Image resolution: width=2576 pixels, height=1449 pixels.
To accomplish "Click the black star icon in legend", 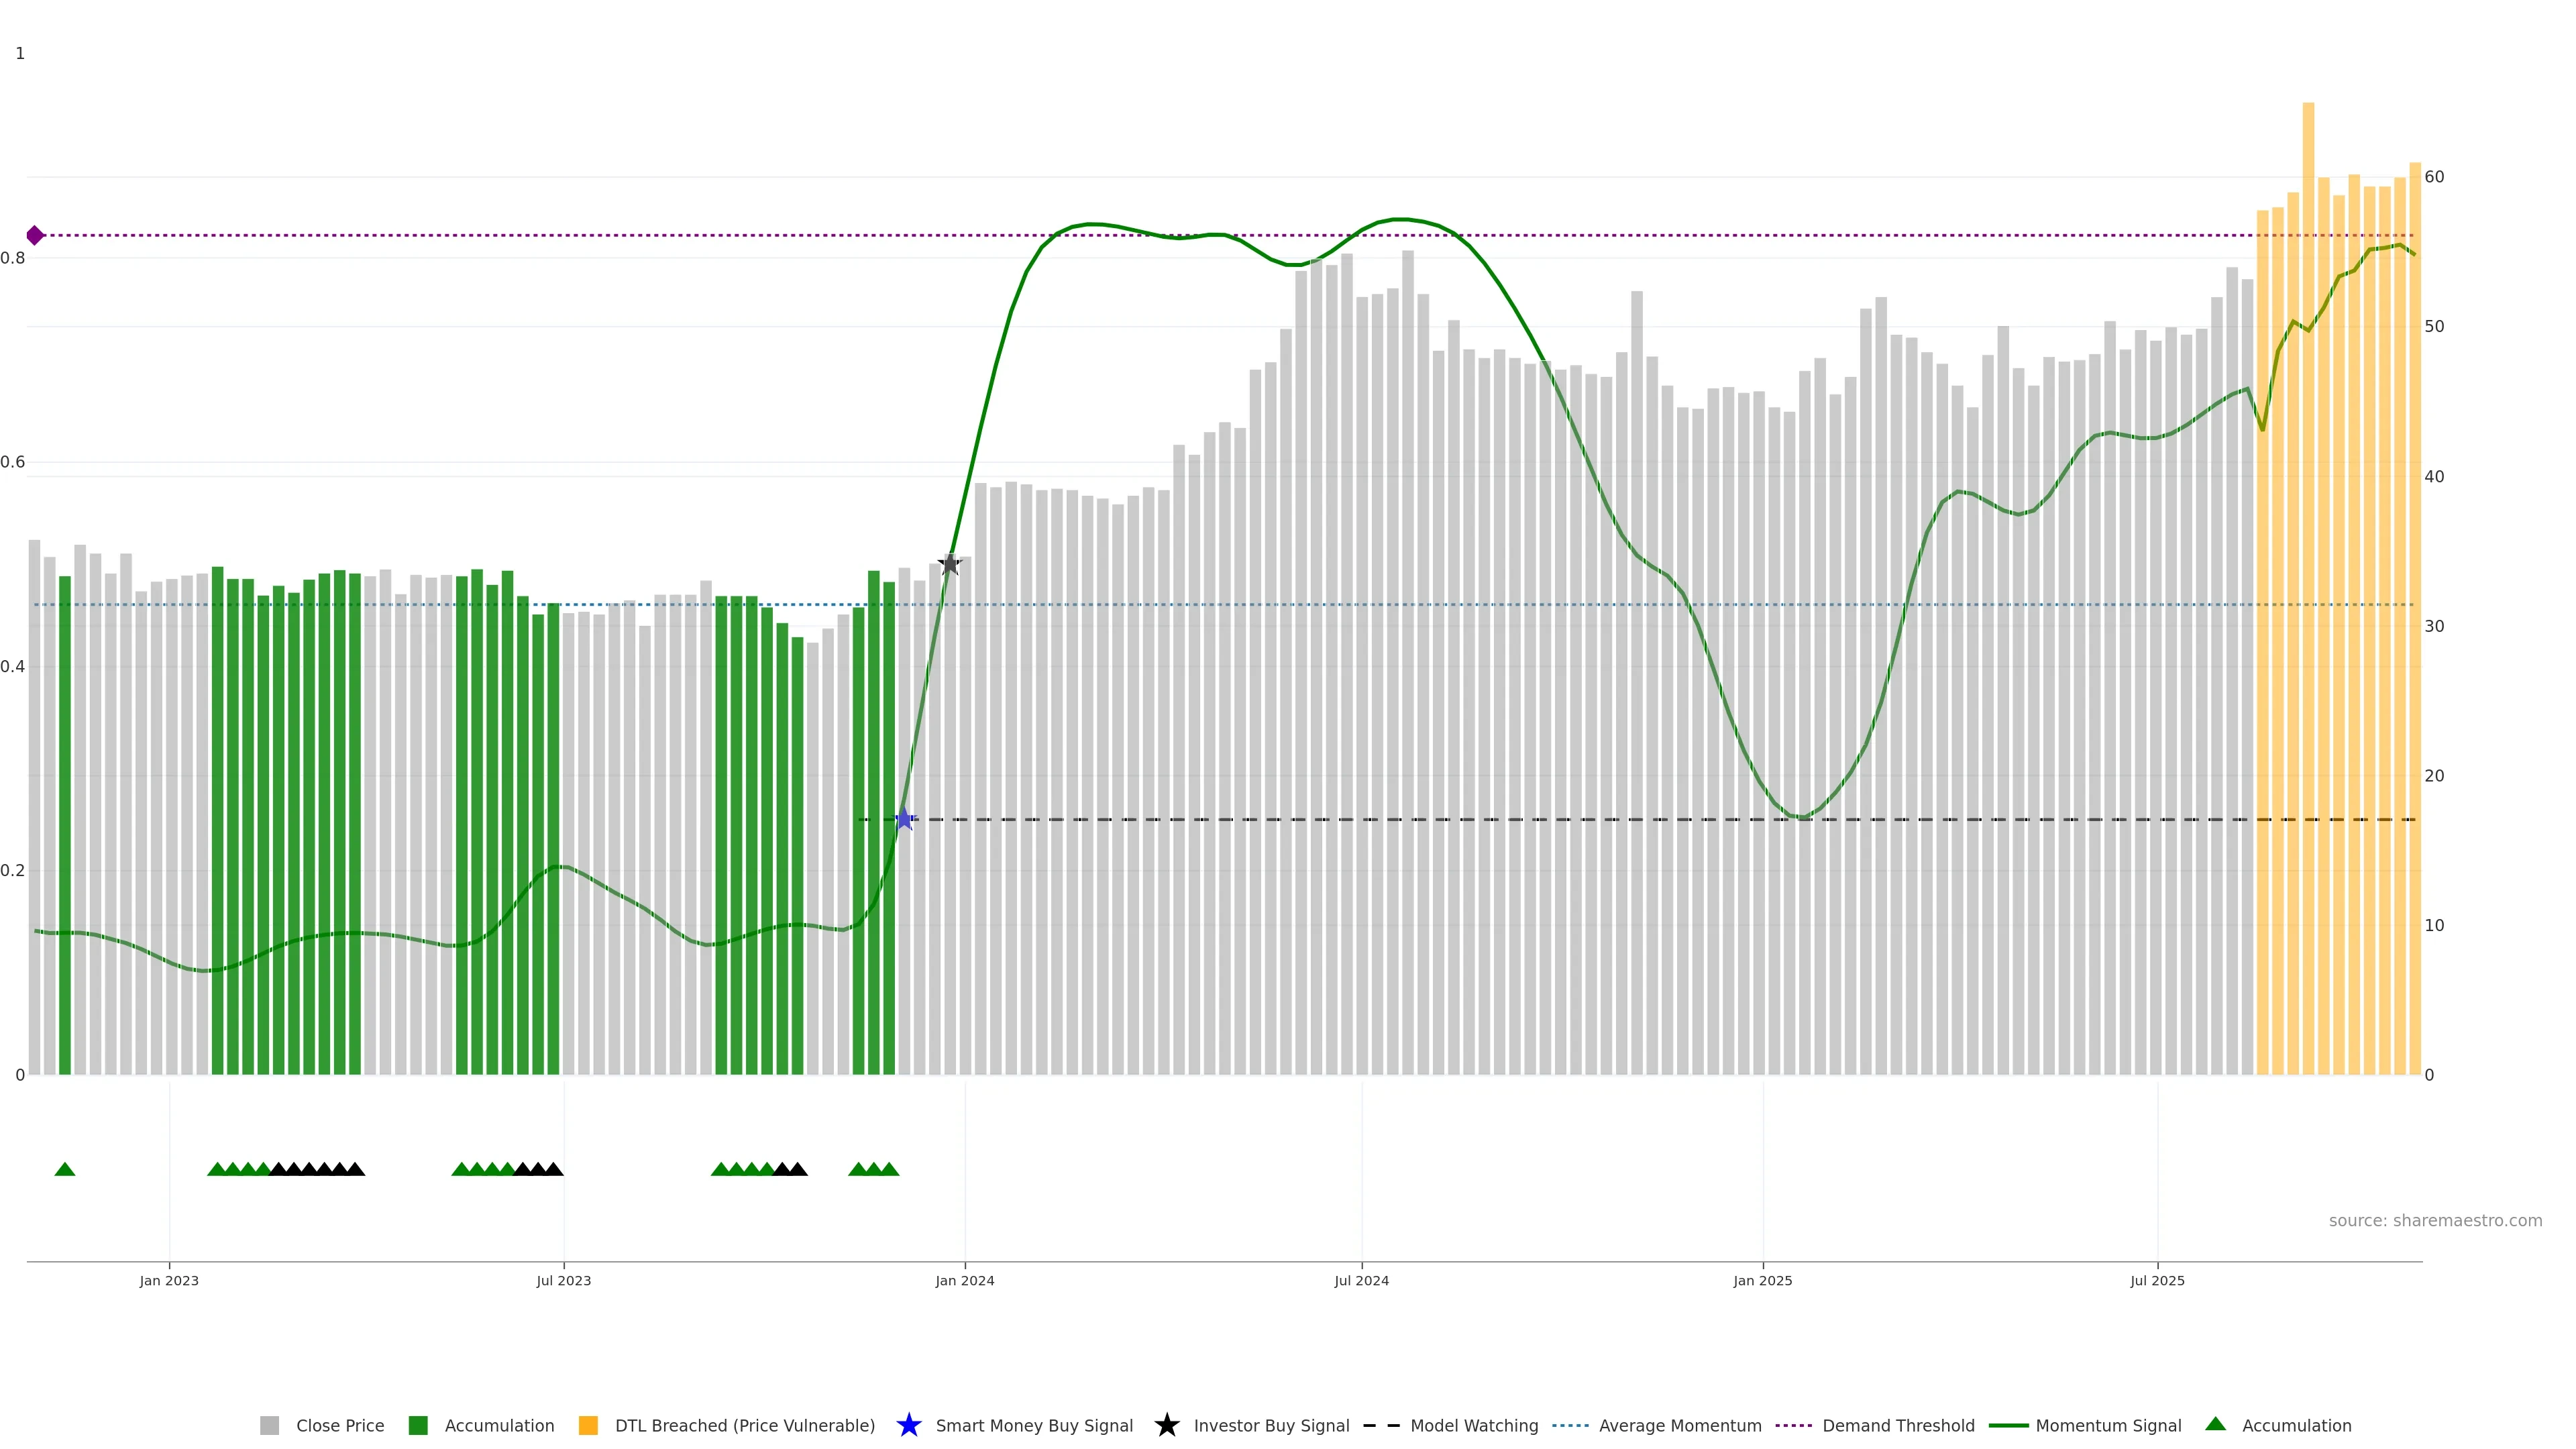I will [1166, 1425].
